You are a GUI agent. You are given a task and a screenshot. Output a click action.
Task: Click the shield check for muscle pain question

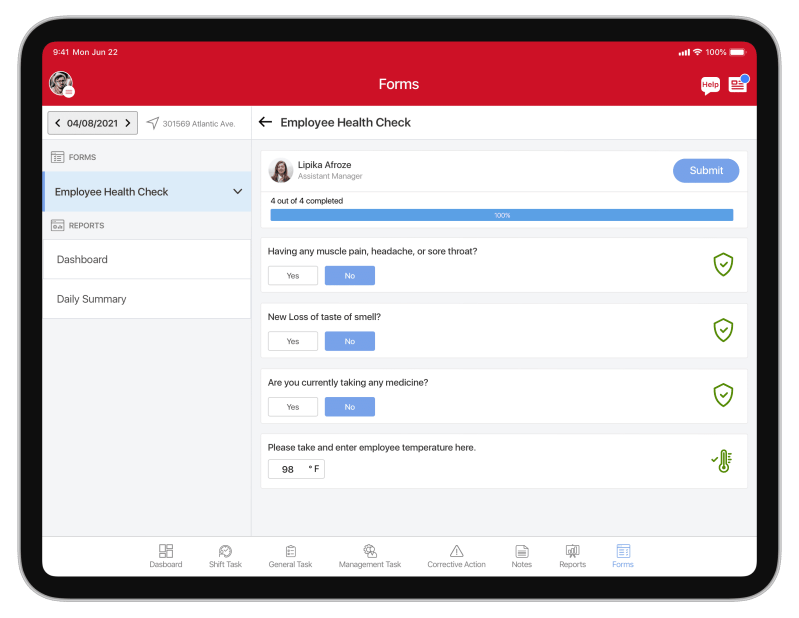[723, 264]
